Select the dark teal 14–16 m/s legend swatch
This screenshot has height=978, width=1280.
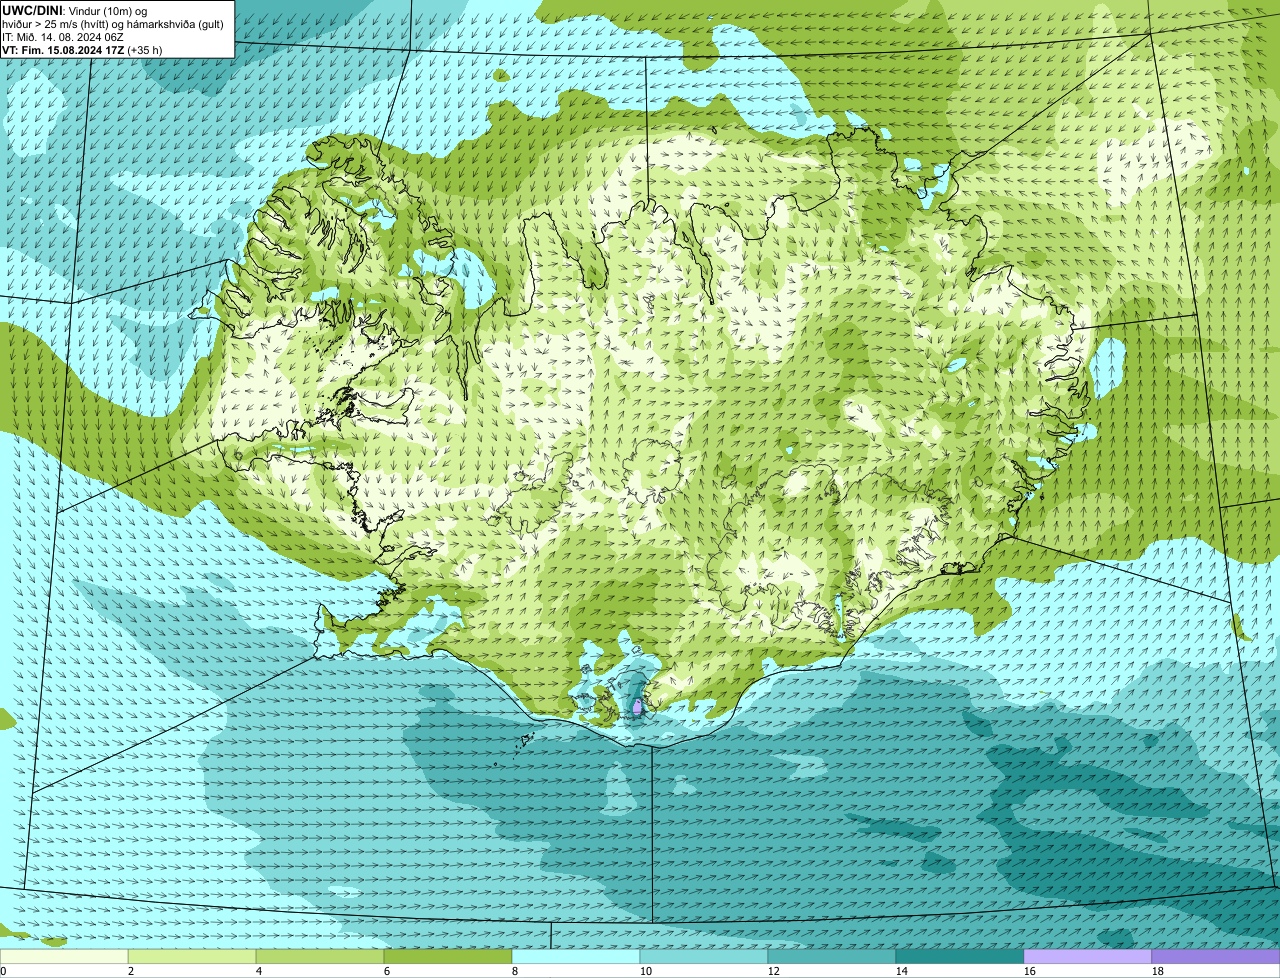click(x=960, y=956)
